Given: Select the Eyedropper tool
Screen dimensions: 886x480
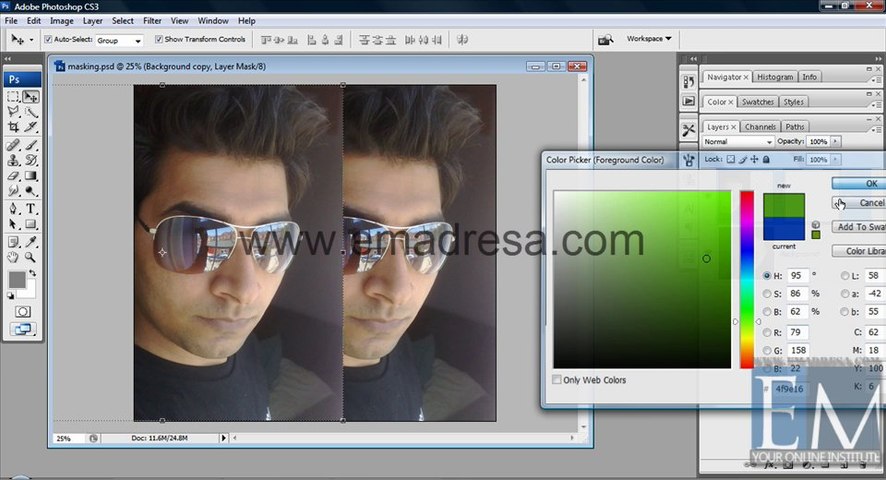Looking at the screenshot, I should click(x=31, y=242).
